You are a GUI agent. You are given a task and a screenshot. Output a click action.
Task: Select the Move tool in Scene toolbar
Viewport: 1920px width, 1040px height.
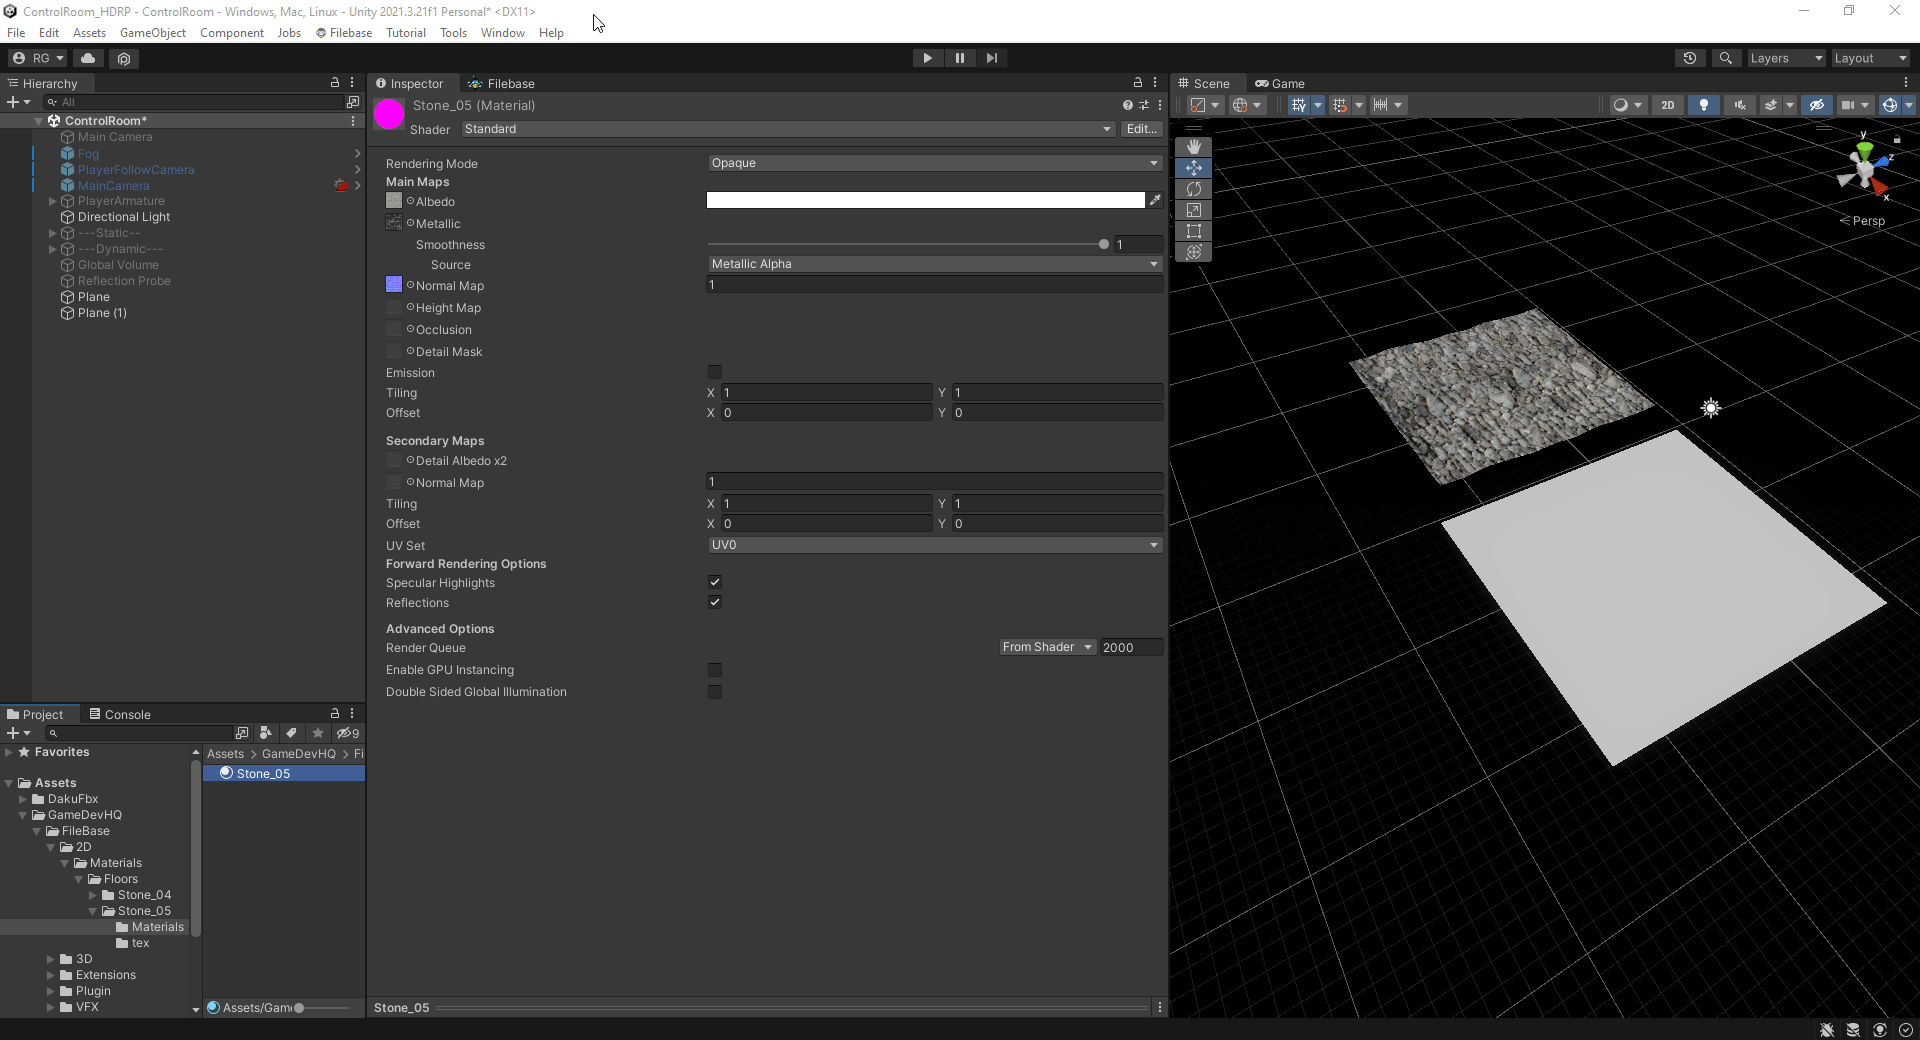click(1193, 168)
